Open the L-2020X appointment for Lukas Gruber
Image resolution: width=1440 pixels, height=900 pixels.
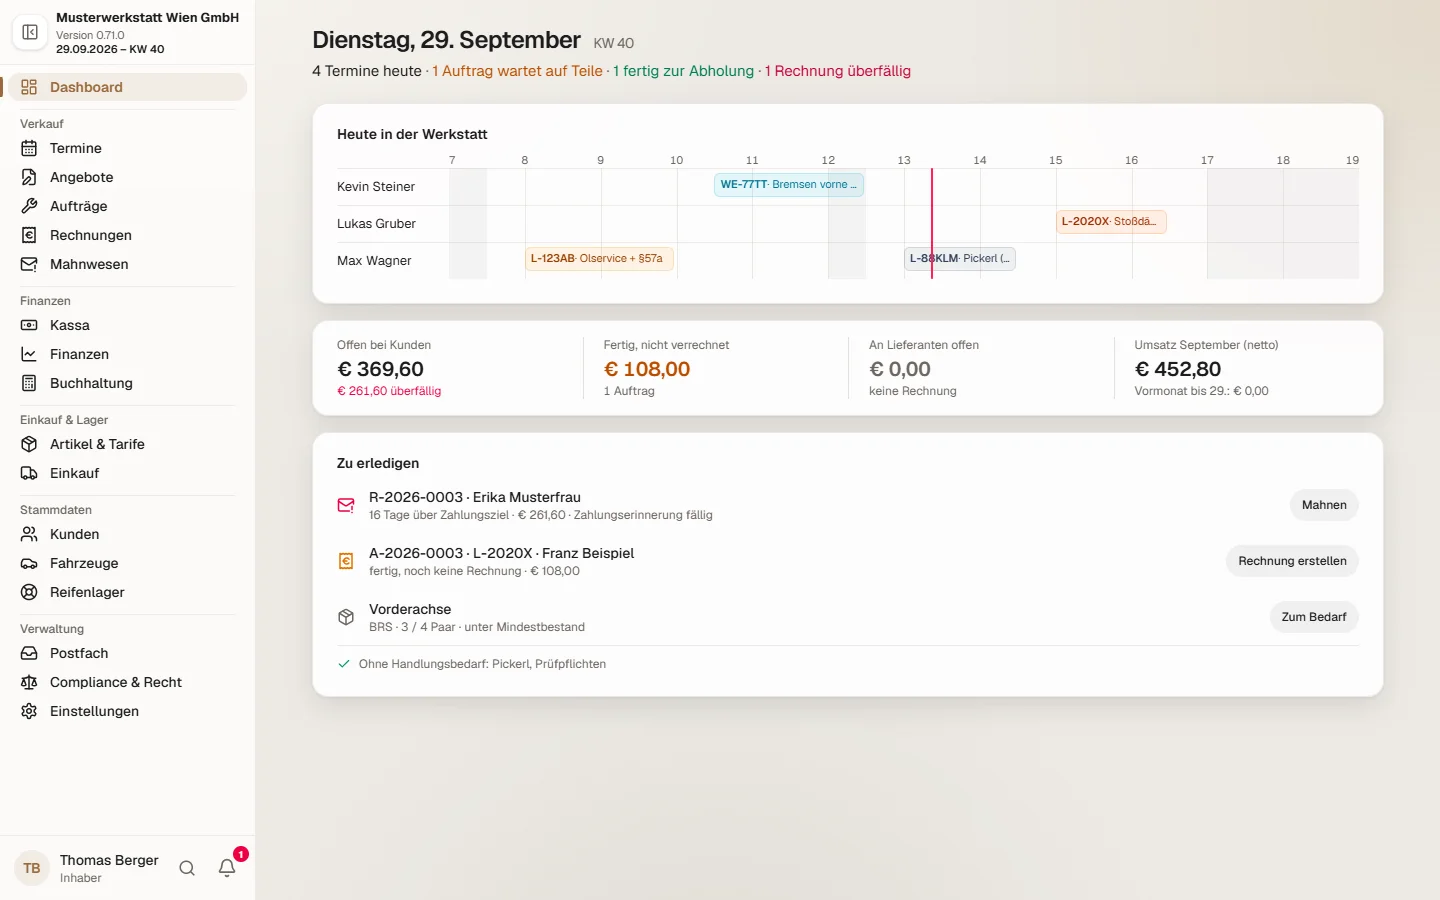tap(1111, 222)
